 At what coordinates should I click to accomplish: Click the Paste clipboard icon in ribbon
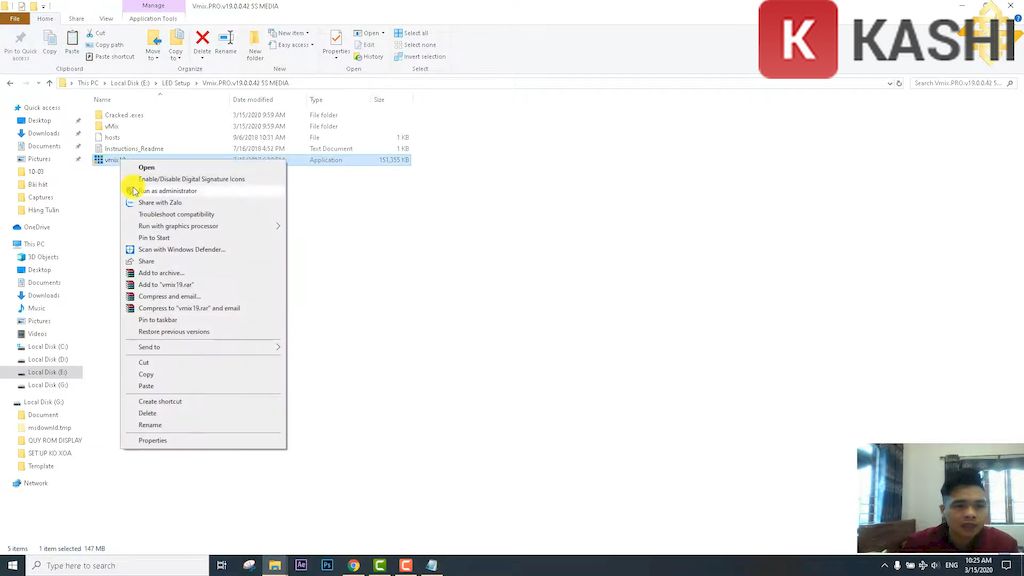(72, 40)
